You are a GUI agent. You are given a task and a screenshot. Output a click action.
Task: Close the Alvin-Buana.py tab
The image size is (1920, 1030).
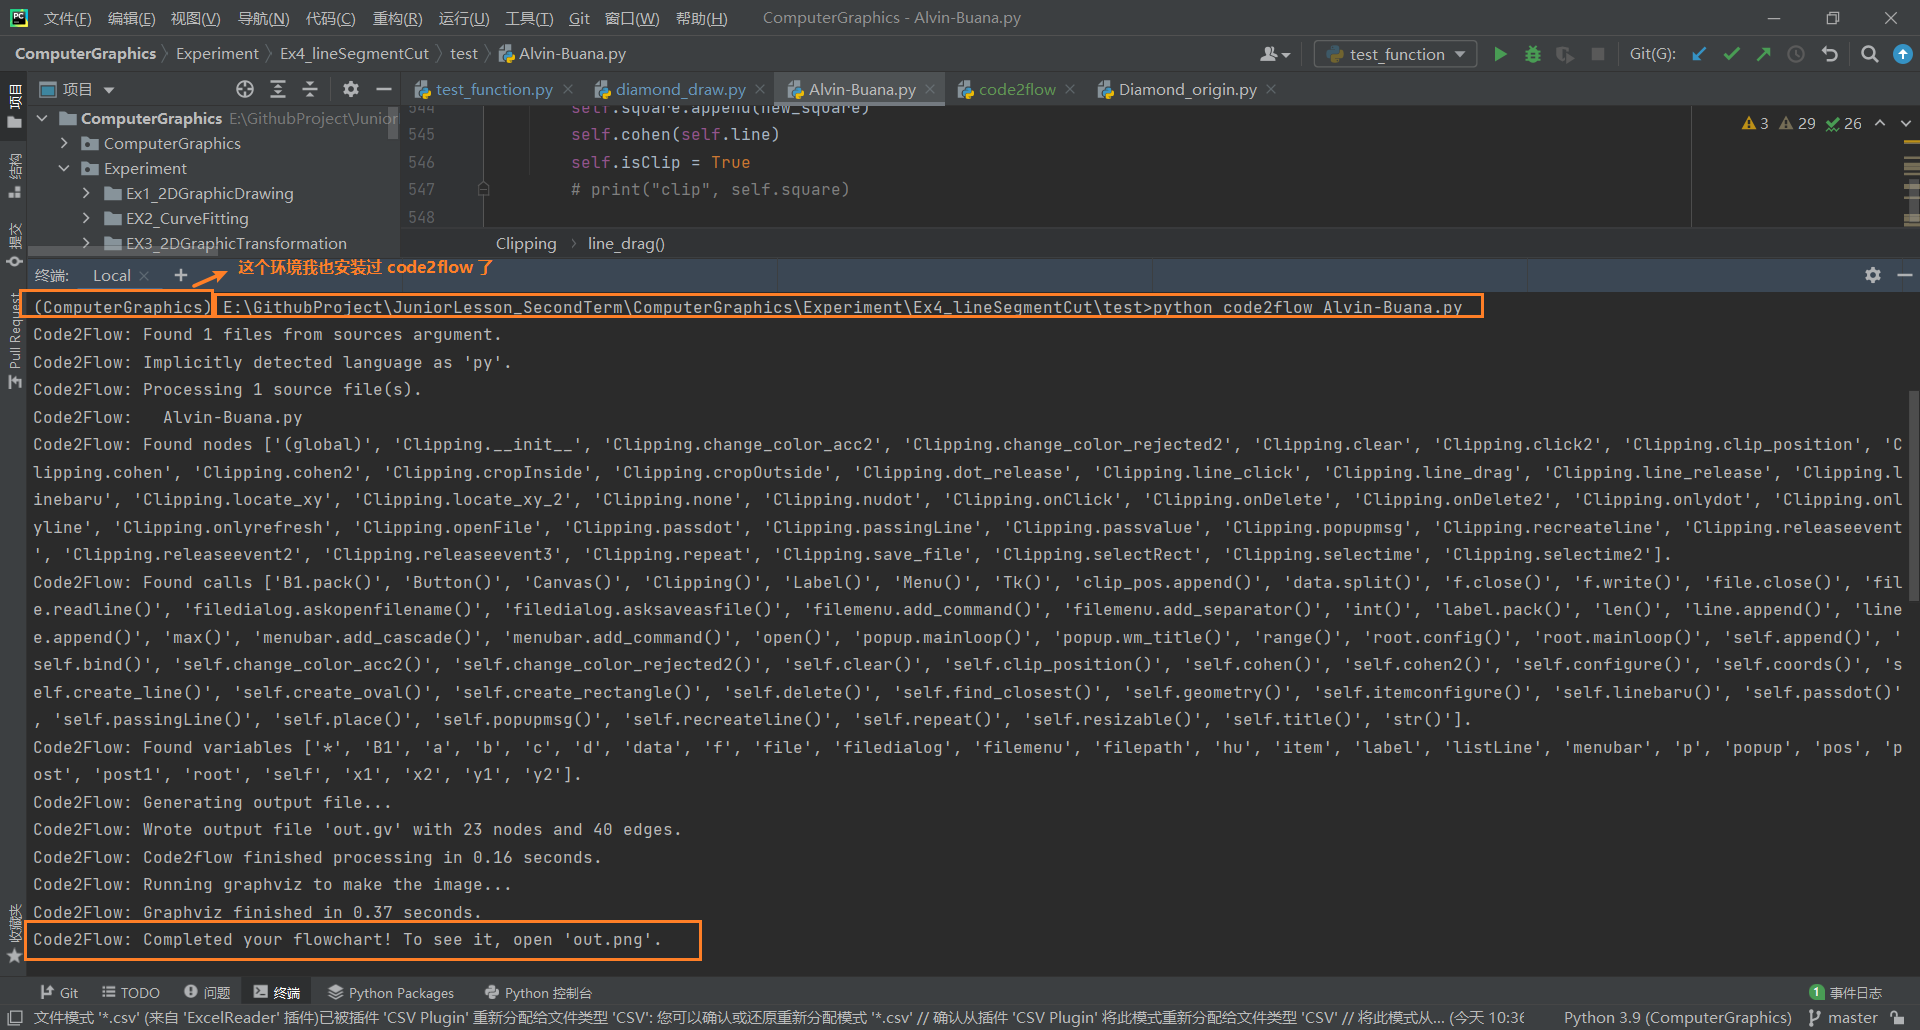click(x=930, y=89)
